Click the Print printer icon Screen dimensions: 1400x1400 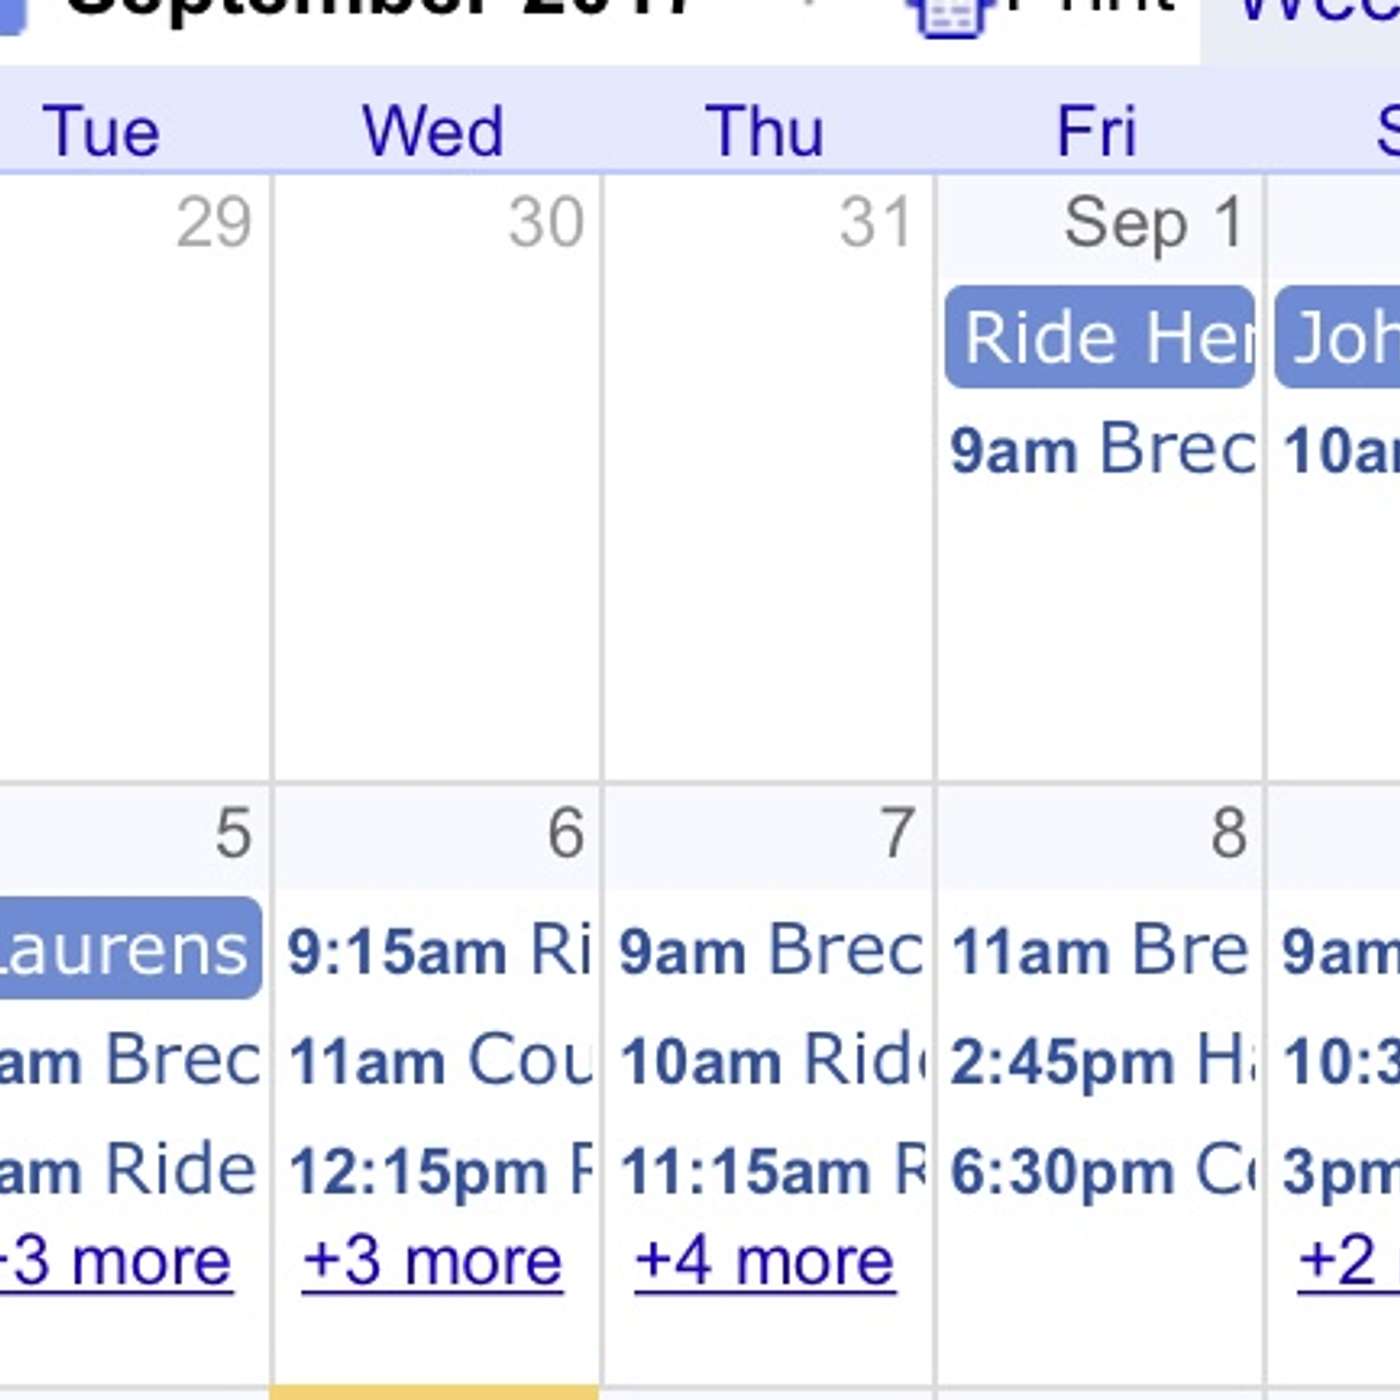(950, 15)
